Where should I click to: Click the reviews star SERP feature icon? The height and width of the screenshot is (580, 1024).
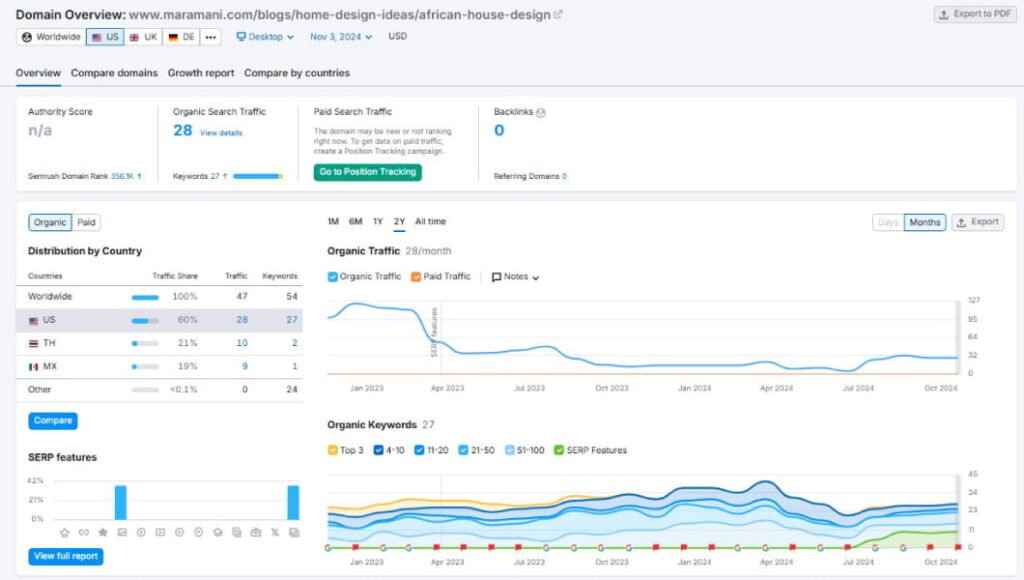coord(102,532)
